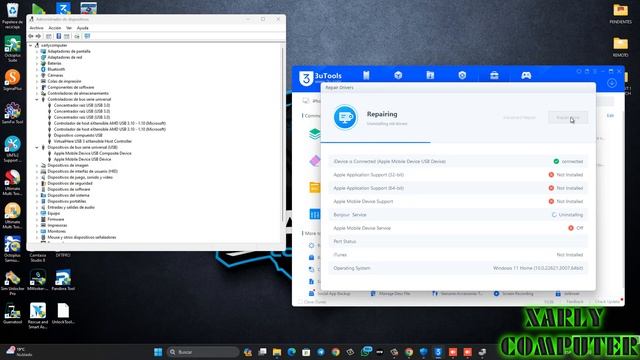The height and width of the screenshot is (360, 640).
Task: Select Impresoras in device tree
Action: tap(57, 225)
